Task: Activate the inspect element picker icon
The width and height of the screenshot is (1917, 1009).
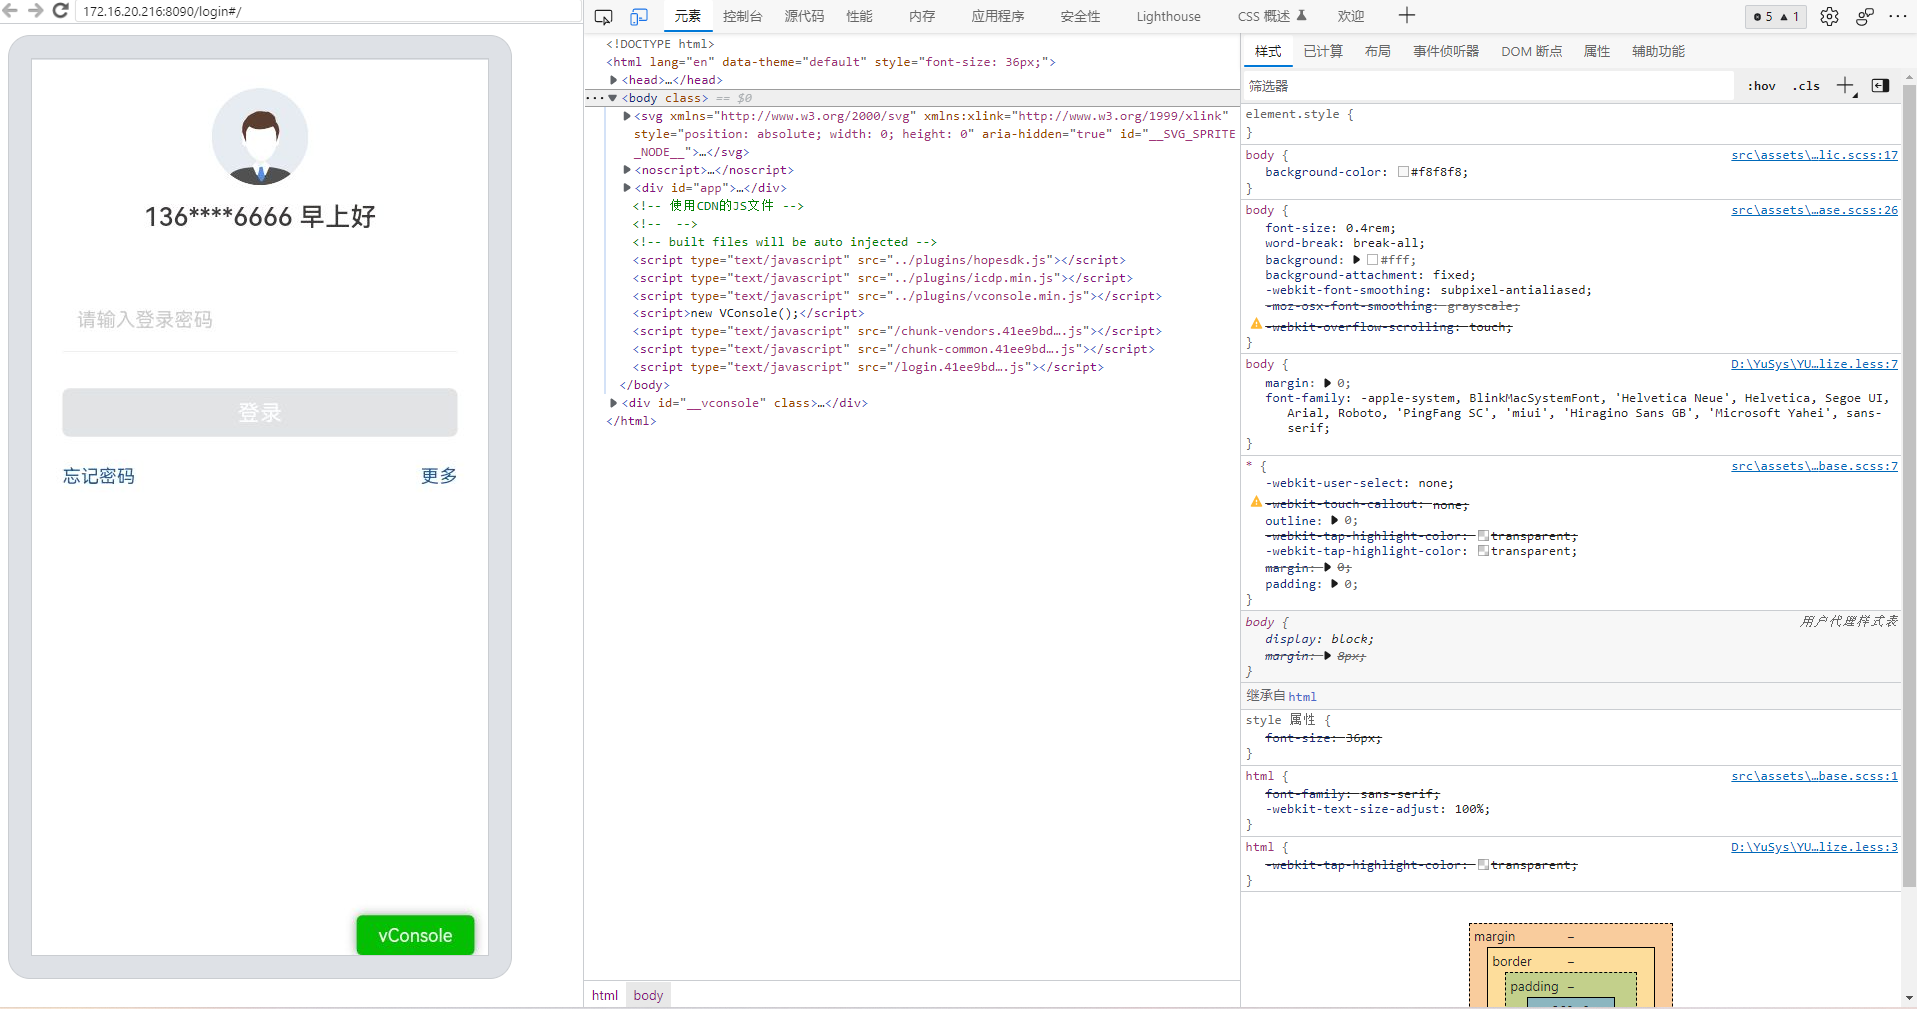Action: (603, 17)
